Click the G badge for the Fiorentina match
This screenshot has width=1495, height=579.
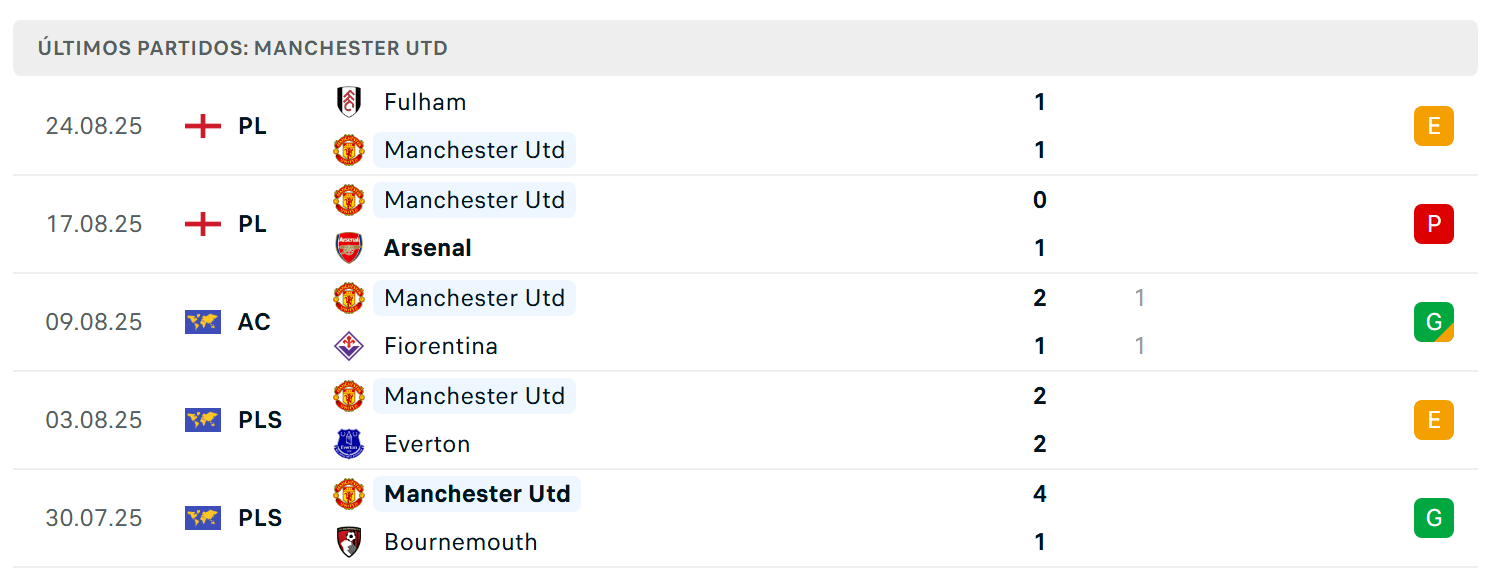point(1433,322)
